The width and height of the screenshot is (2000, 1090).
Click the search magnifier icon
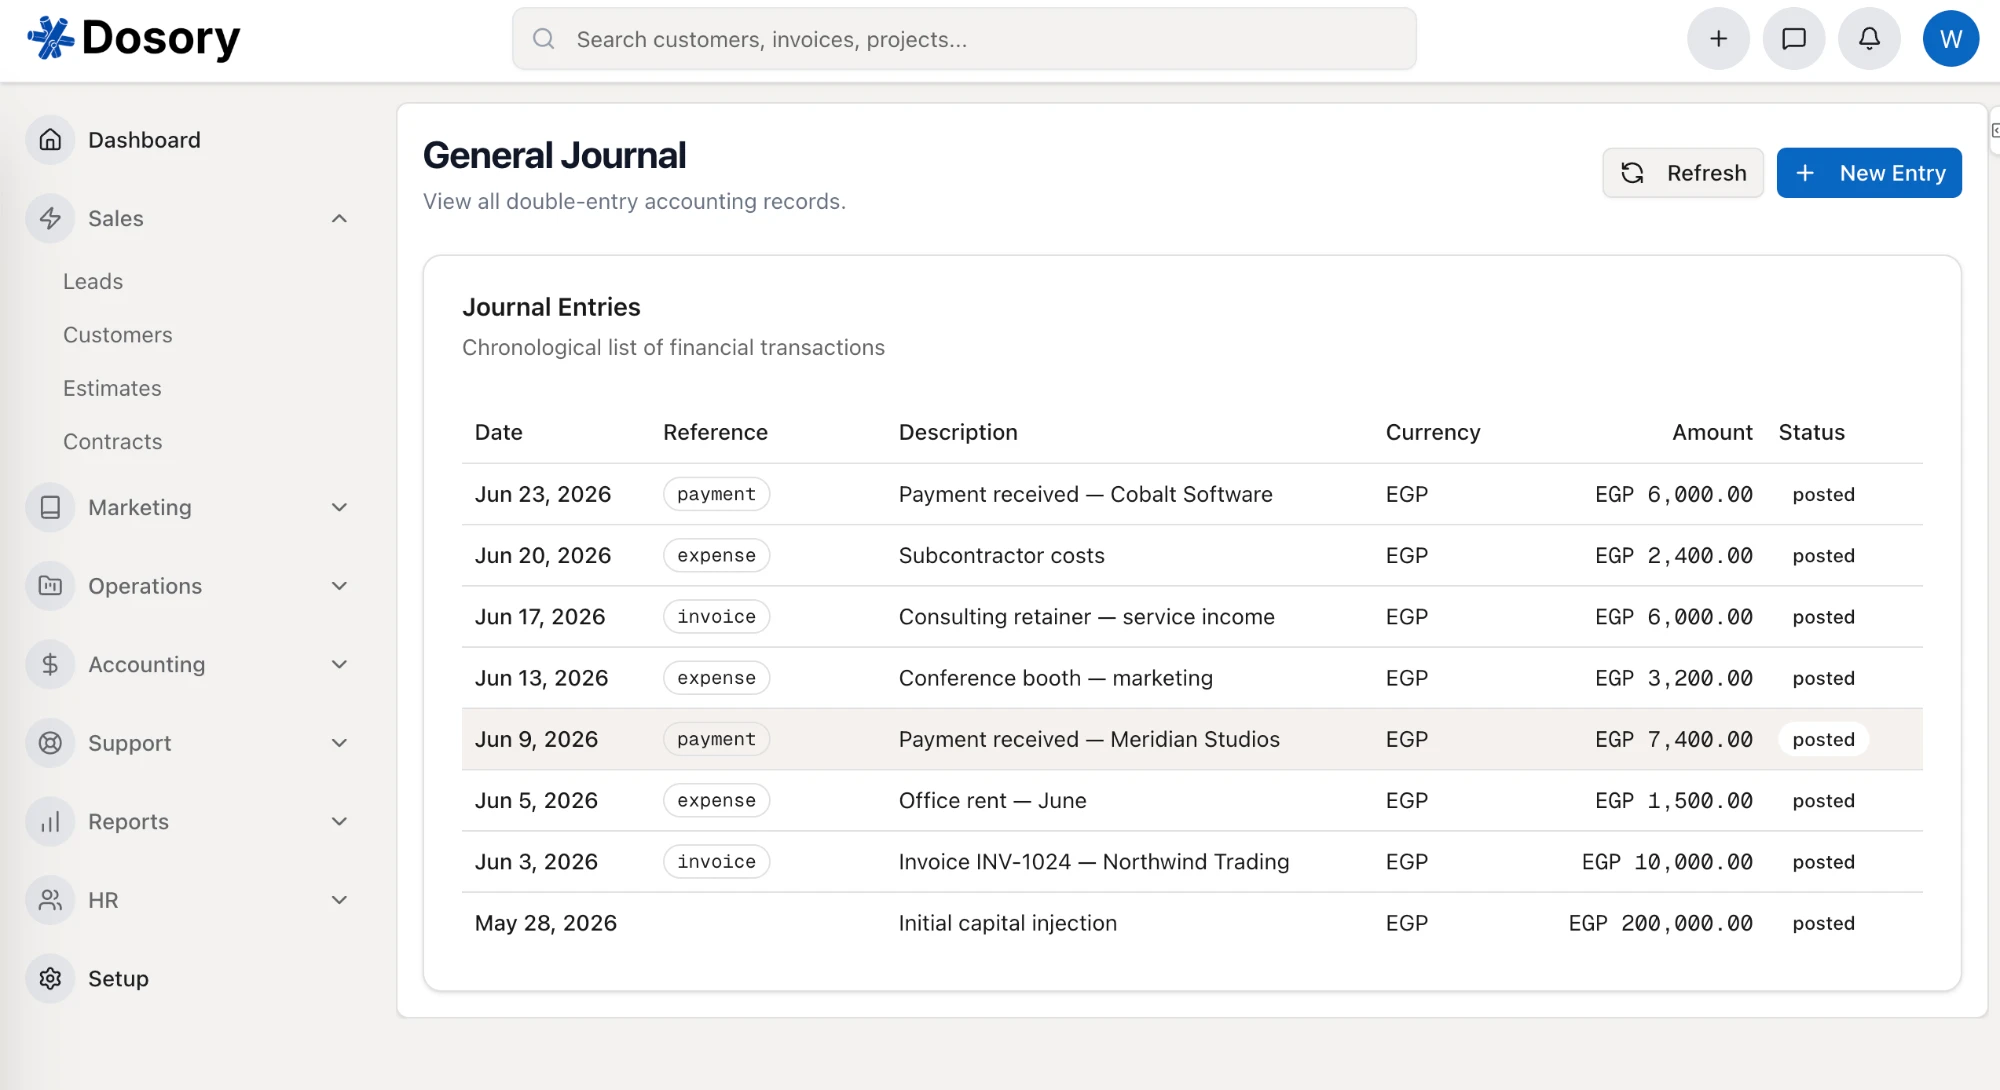[544, 39]
